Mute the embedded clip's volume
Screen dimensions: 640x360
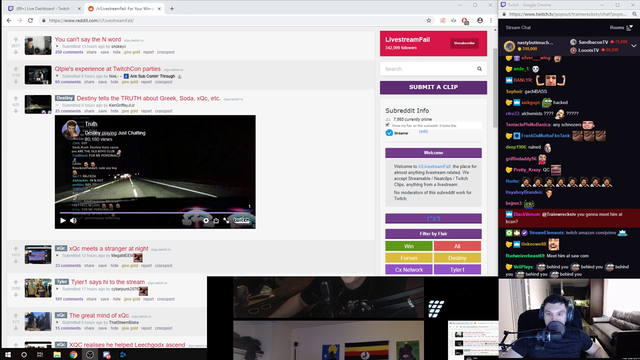tap(73, 220)
